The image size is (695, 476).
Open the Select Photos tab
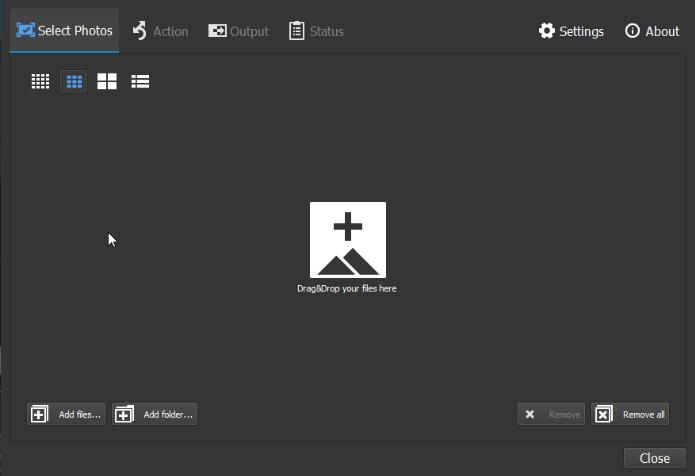(65, 31)
